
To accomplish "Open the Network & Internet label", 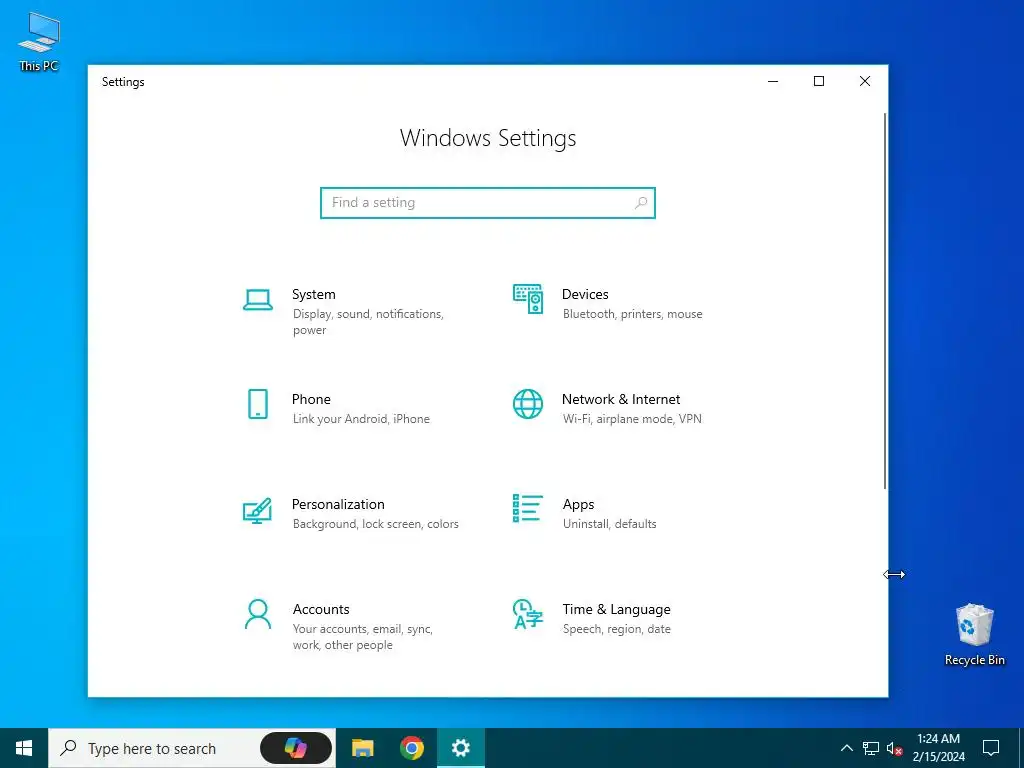I will pos(621,399).
